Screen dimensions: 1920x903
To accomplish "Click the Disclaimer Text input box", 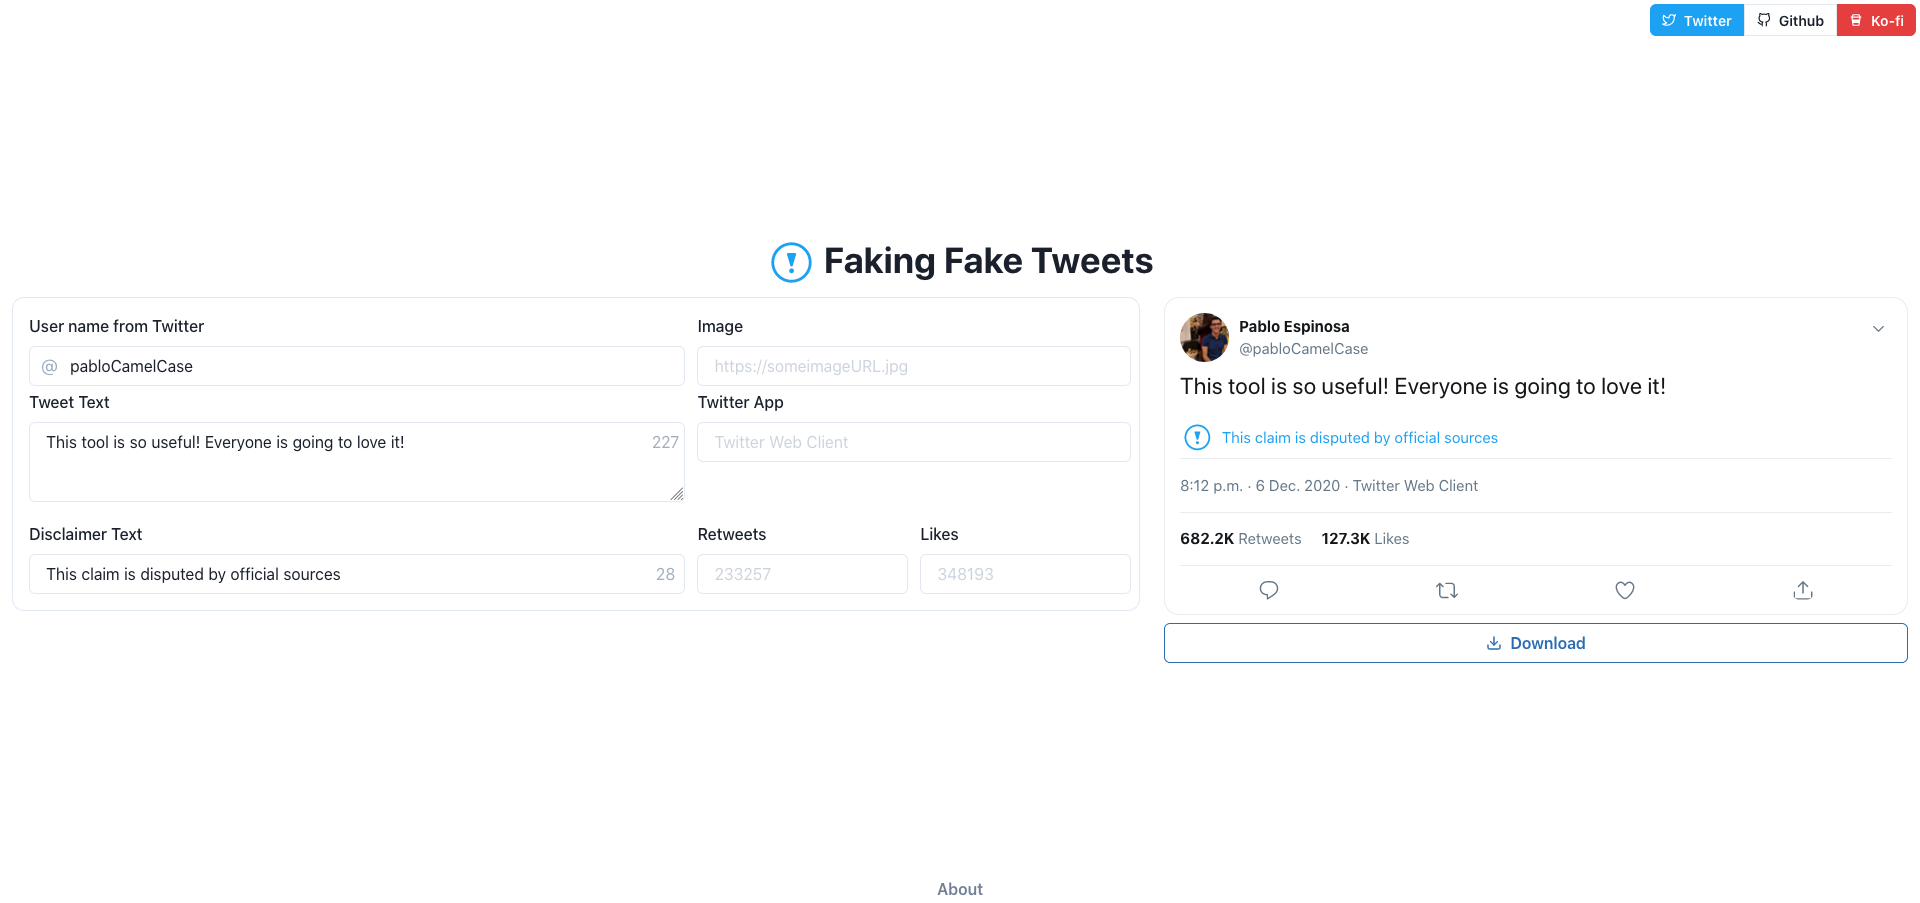I will tap(356, 574).
